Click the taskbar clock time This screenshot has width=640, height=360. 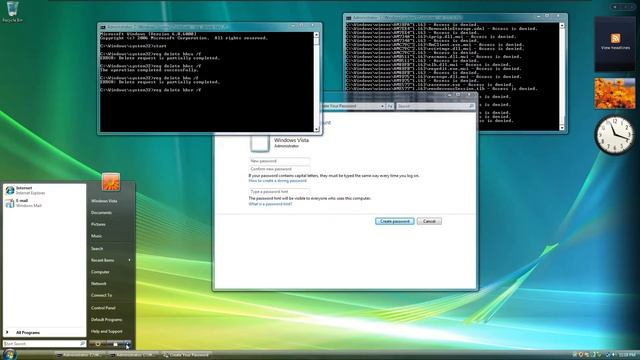click(x=627, y=355)
